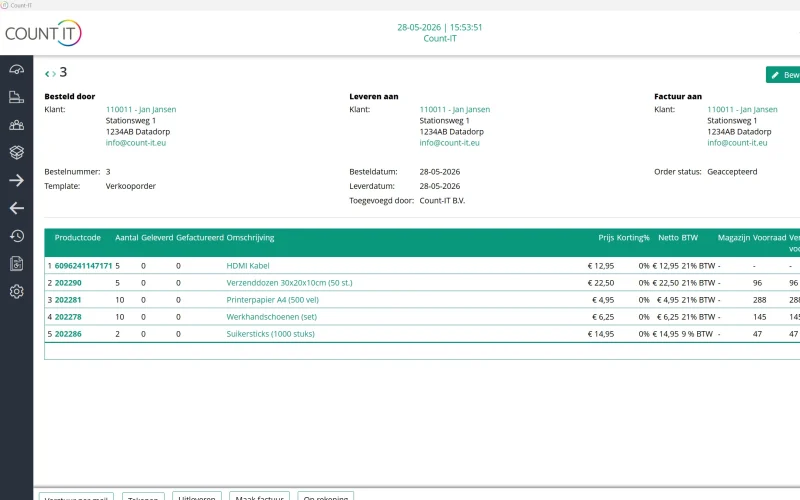
Task: Click the green edit button with pencil
Action: point(783,75)
